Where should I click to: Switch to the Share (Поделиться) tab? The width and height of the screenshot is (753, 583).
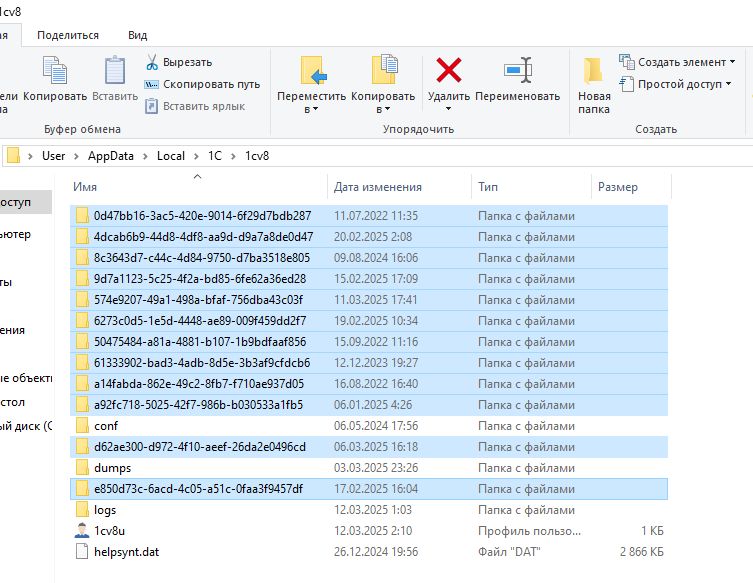(x=68, y=35)
